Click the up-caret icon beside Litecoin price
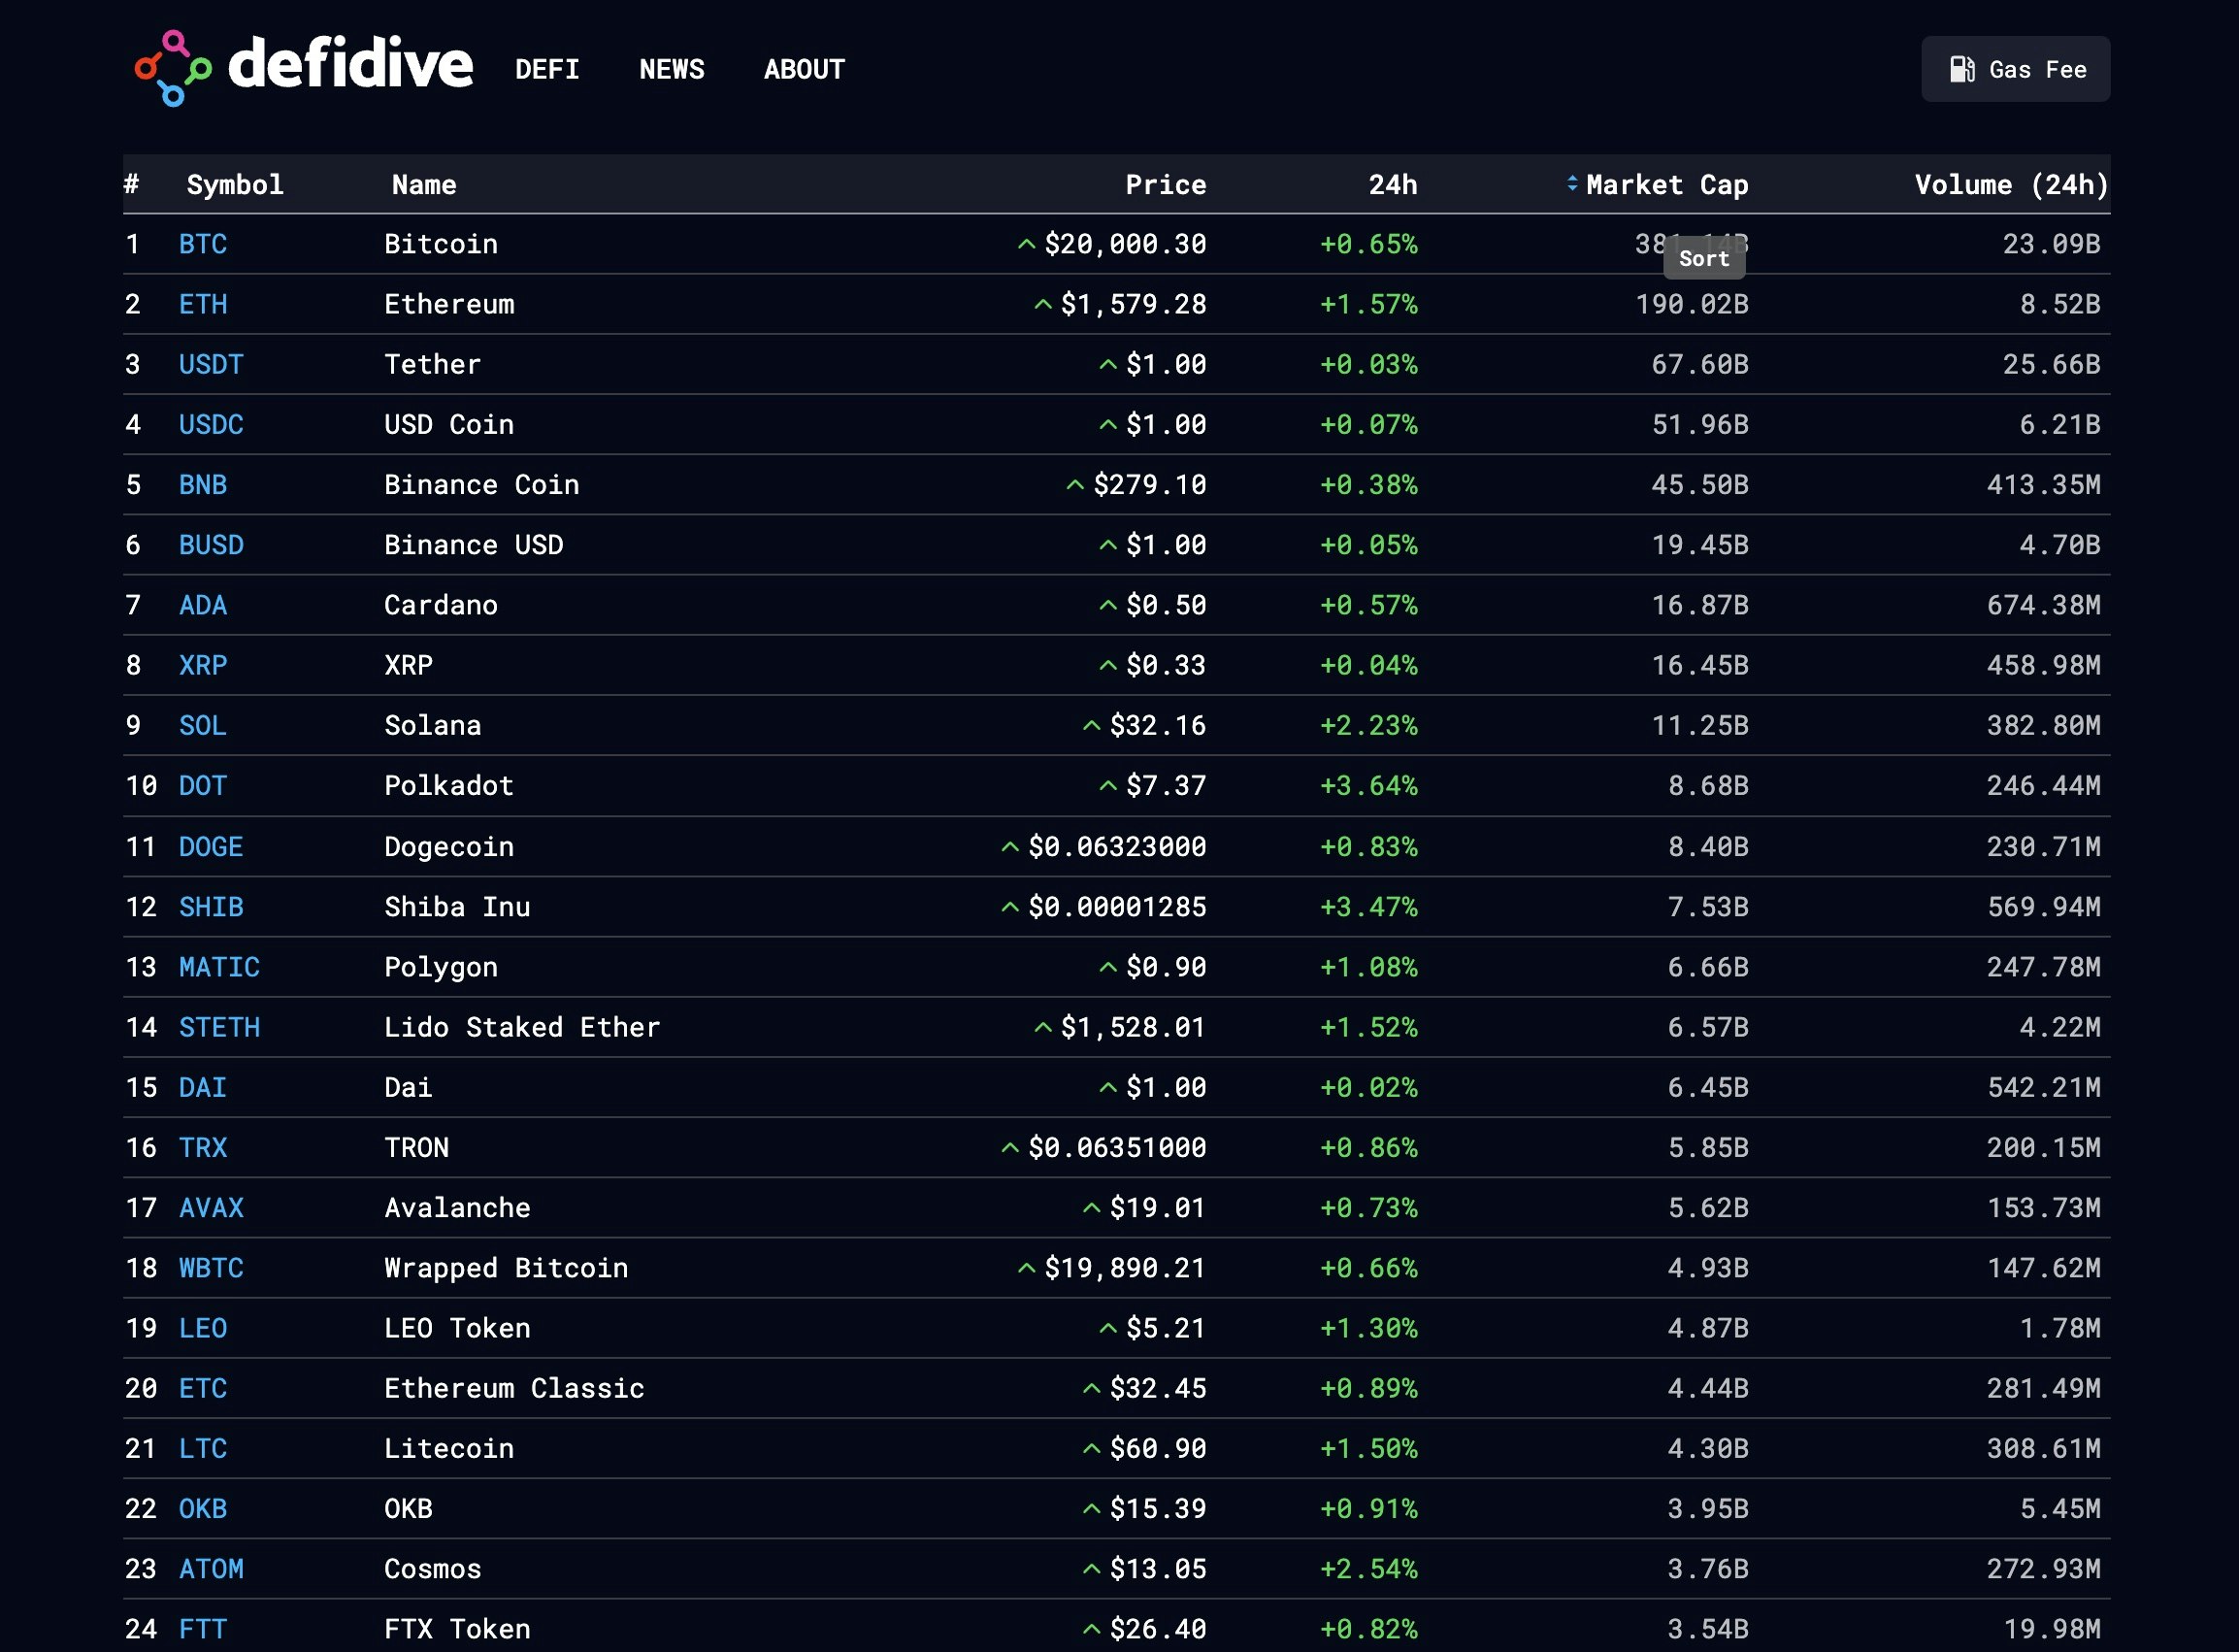The height and width of the screenshot is (1652, 2239). [1092, 1449]
